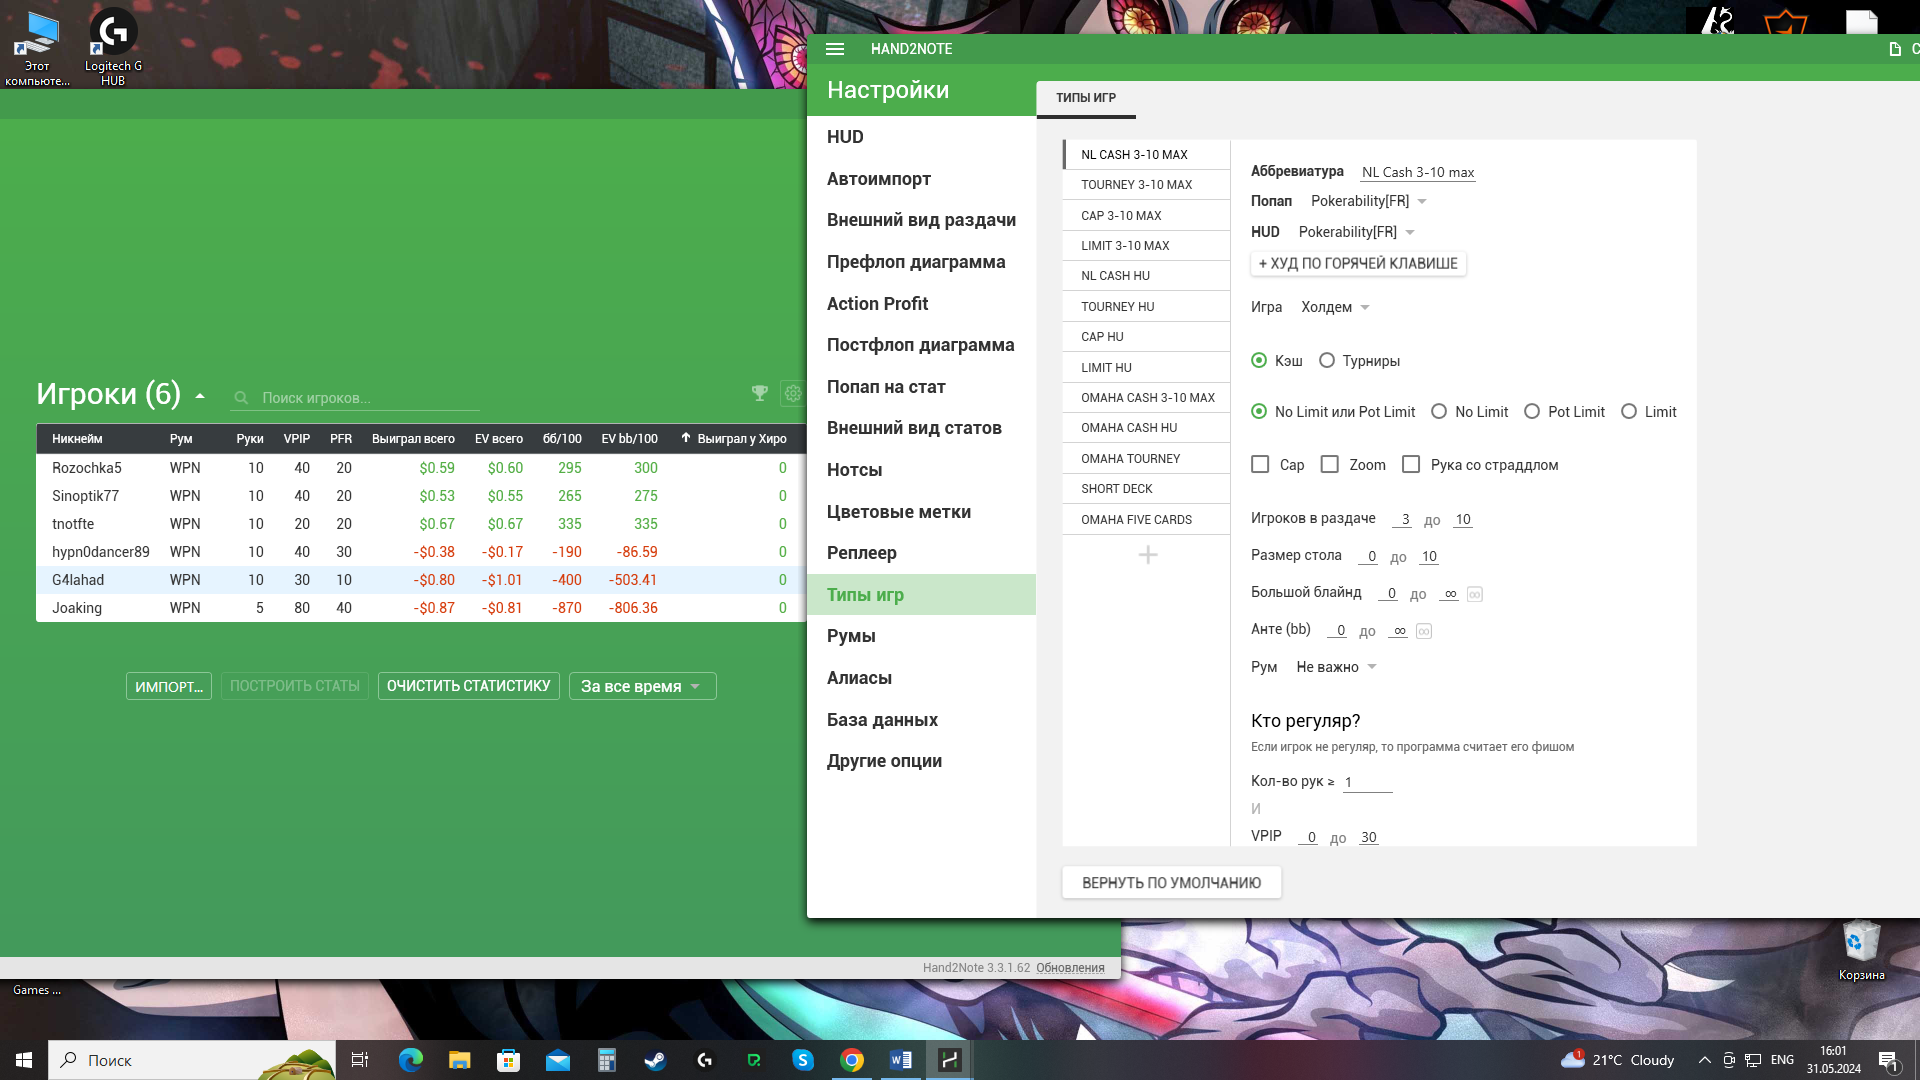Viewport: 1920px width, 1080px height.
Task: Launch Microsoft Edge from the taskbar
Action: pos(410,1060)
